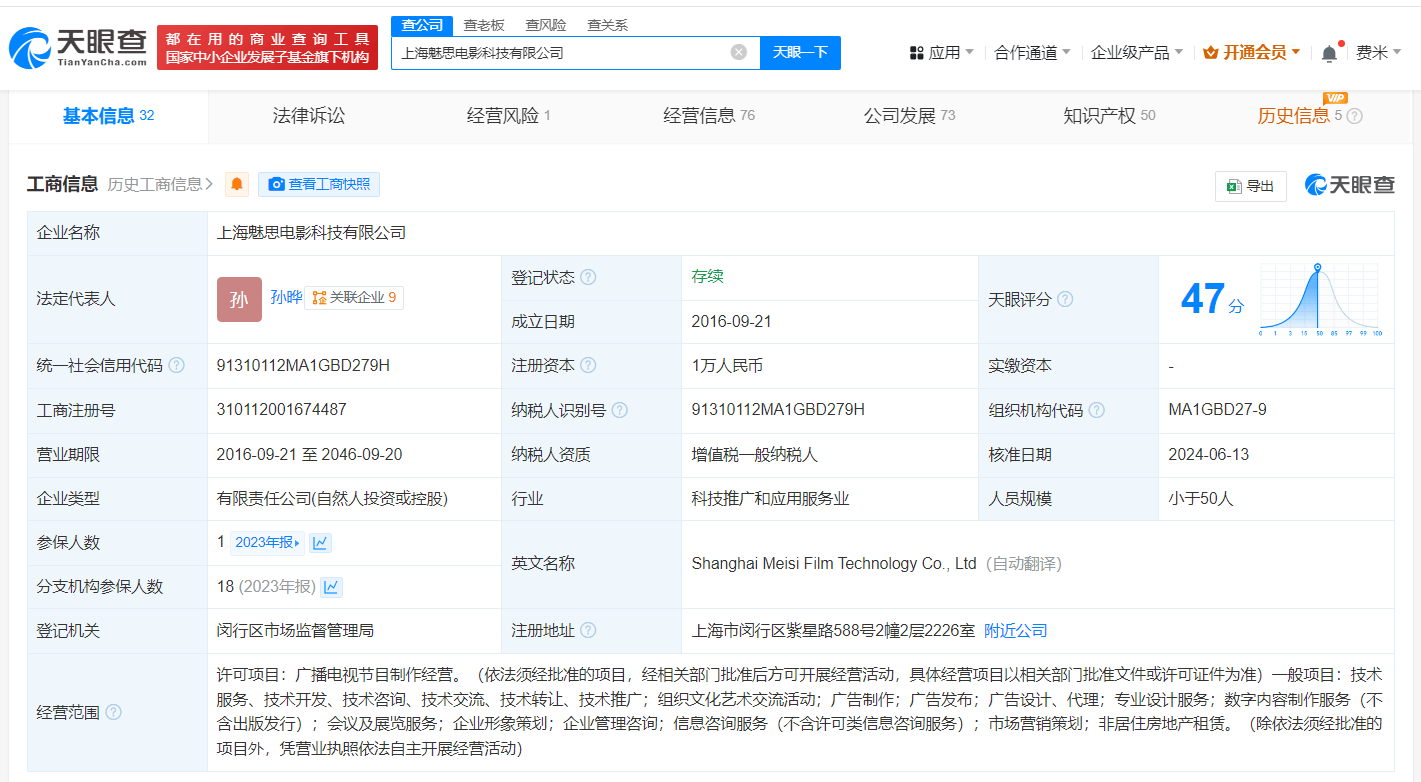Expand the 开通会员 dropdown
This screenshot has height=782, width=1421.
(x=1296, y=52)
